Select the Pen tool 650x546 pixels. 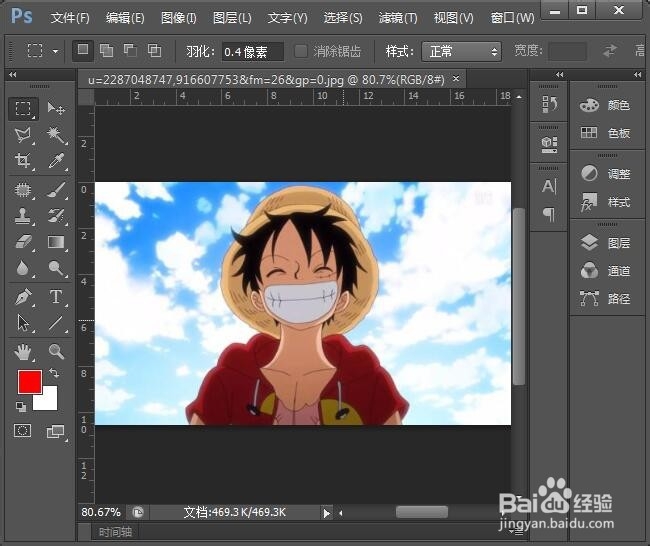[x=23, y=297]
